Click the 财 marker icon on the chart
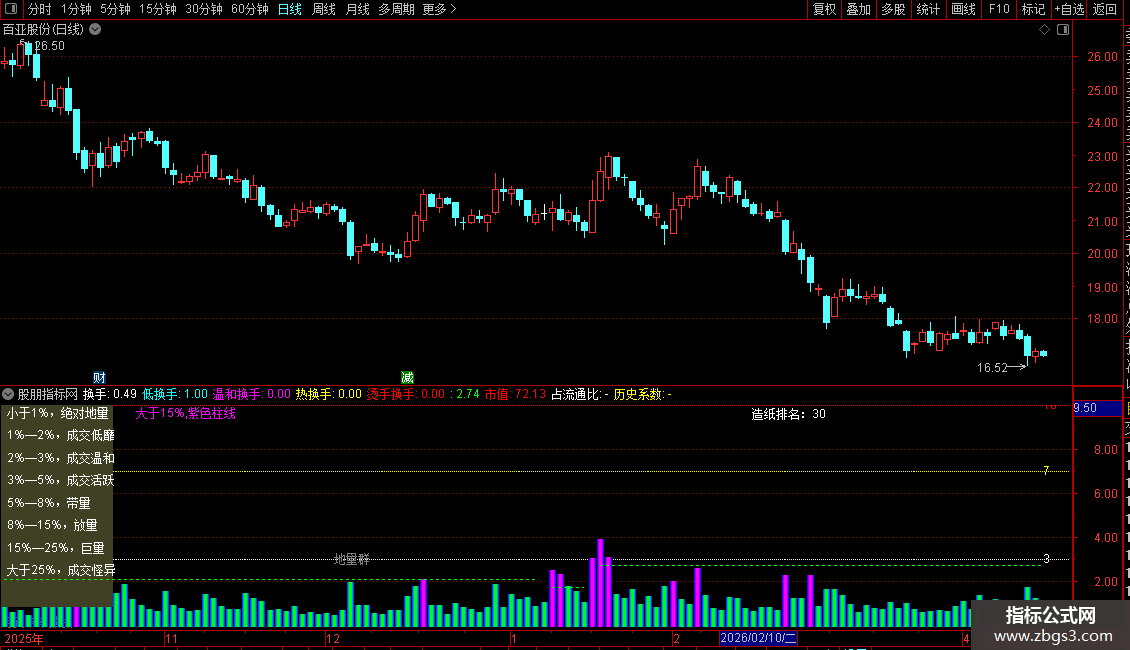This screenshot has width=1130, height=650. click(99, 378)
